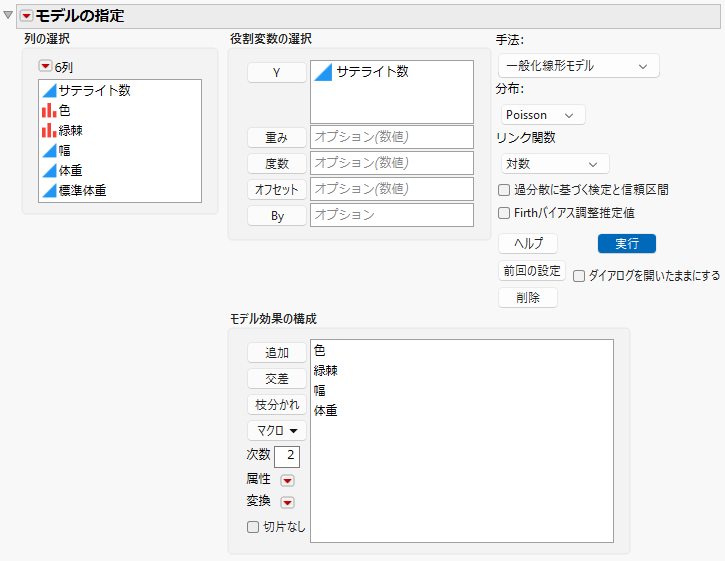Open the red triangle menu next to 6列
Image resolution: width=725 pixels, height=561 pixels.
click(x=45, y=66)
